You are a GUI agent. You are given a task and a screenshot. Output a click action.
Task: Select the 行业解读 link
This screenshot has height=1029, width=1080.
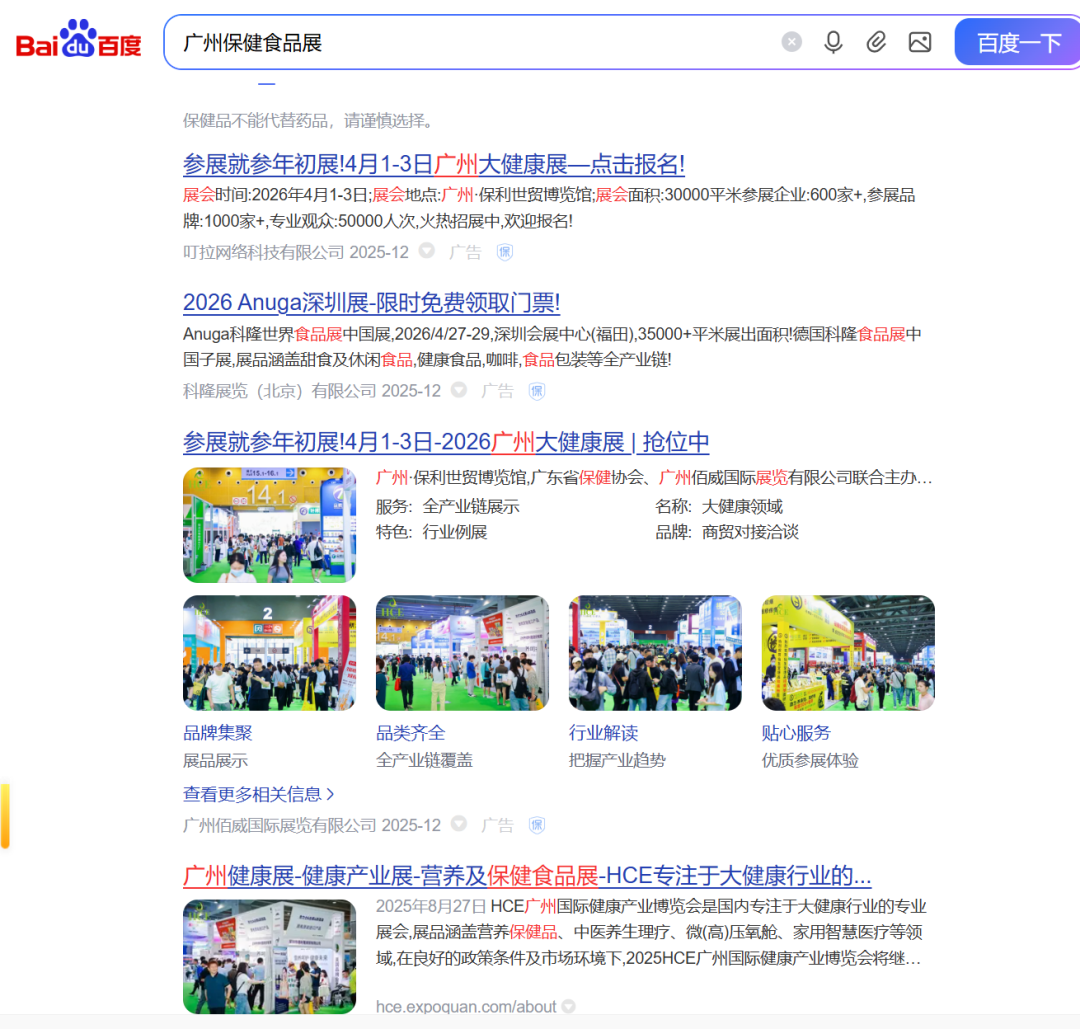pos(603,733)
